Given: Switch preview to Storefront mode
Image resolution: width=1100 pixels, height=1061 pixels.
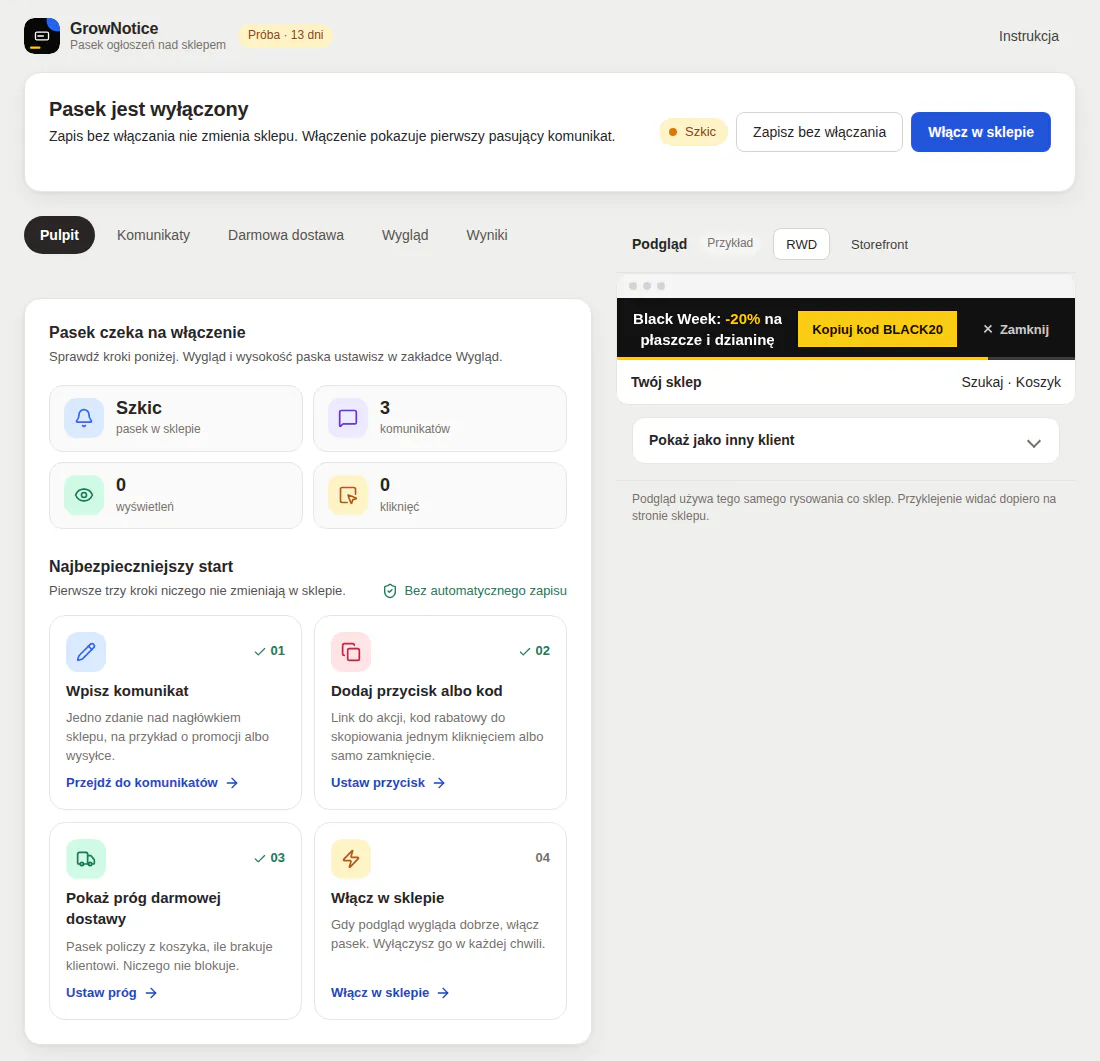Looking at the screenshot, I should [879, 244].
